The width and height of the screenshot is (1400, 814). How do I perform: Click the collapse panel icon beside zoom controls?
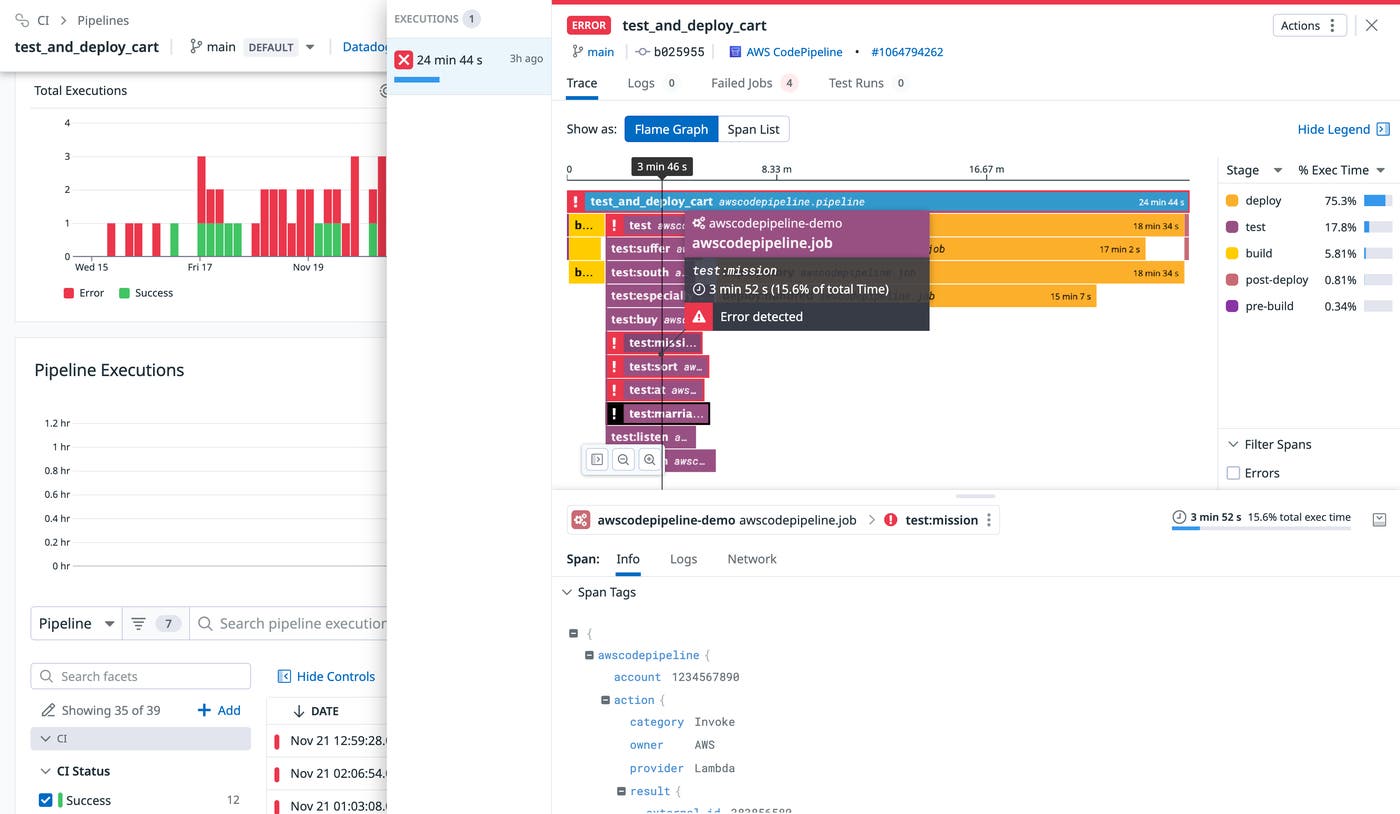click(x=597, y=460)
